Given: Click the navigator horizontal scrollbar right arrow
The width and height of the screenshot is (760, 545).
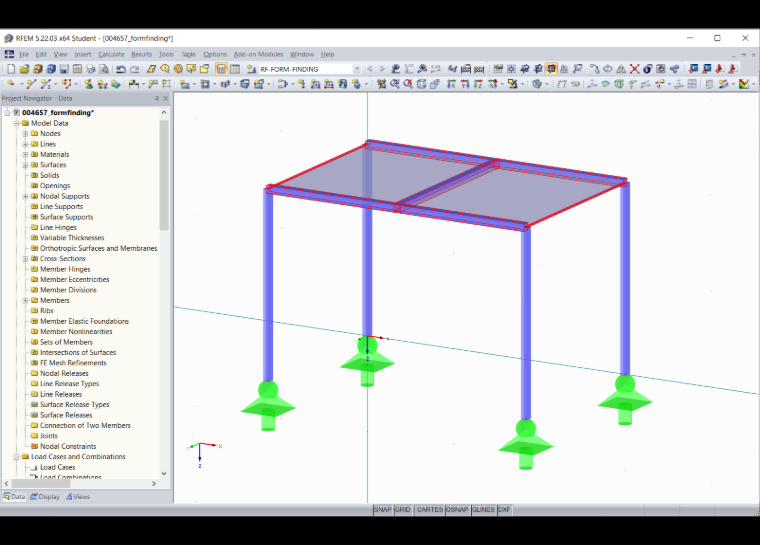Looking at the screenshot, I should point(154,483).
